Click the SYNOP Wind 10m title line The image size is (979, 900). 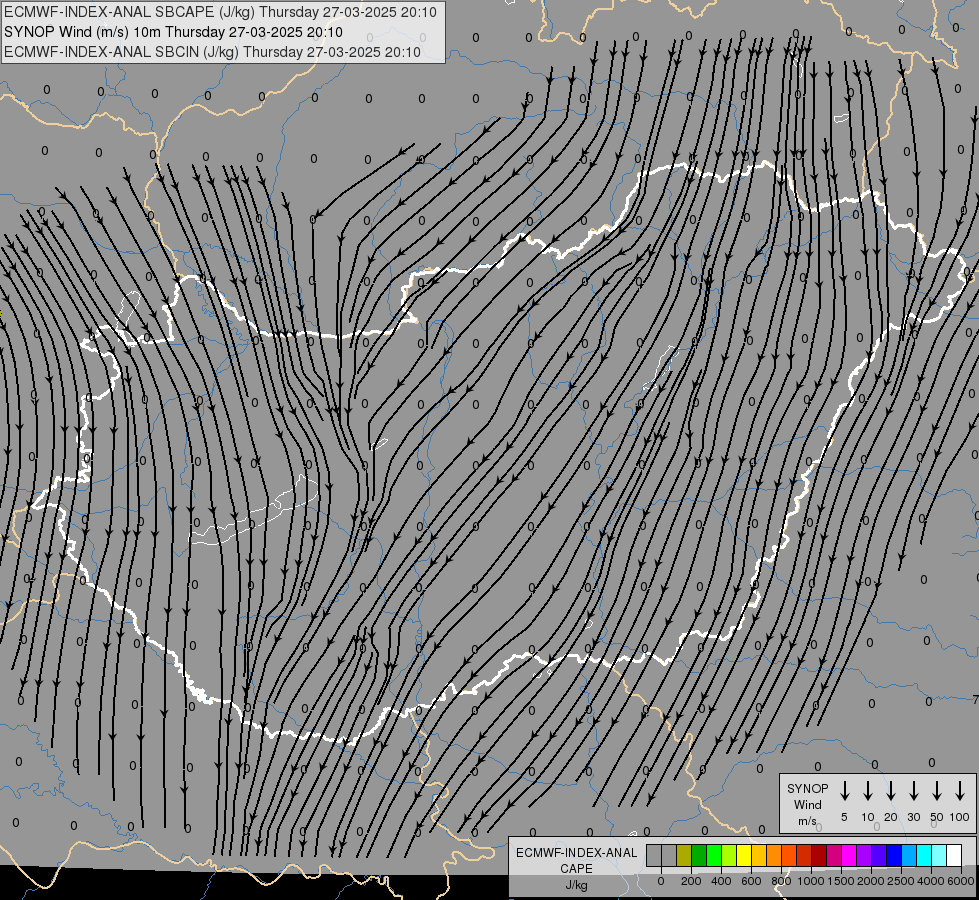(x=174, y=32)
